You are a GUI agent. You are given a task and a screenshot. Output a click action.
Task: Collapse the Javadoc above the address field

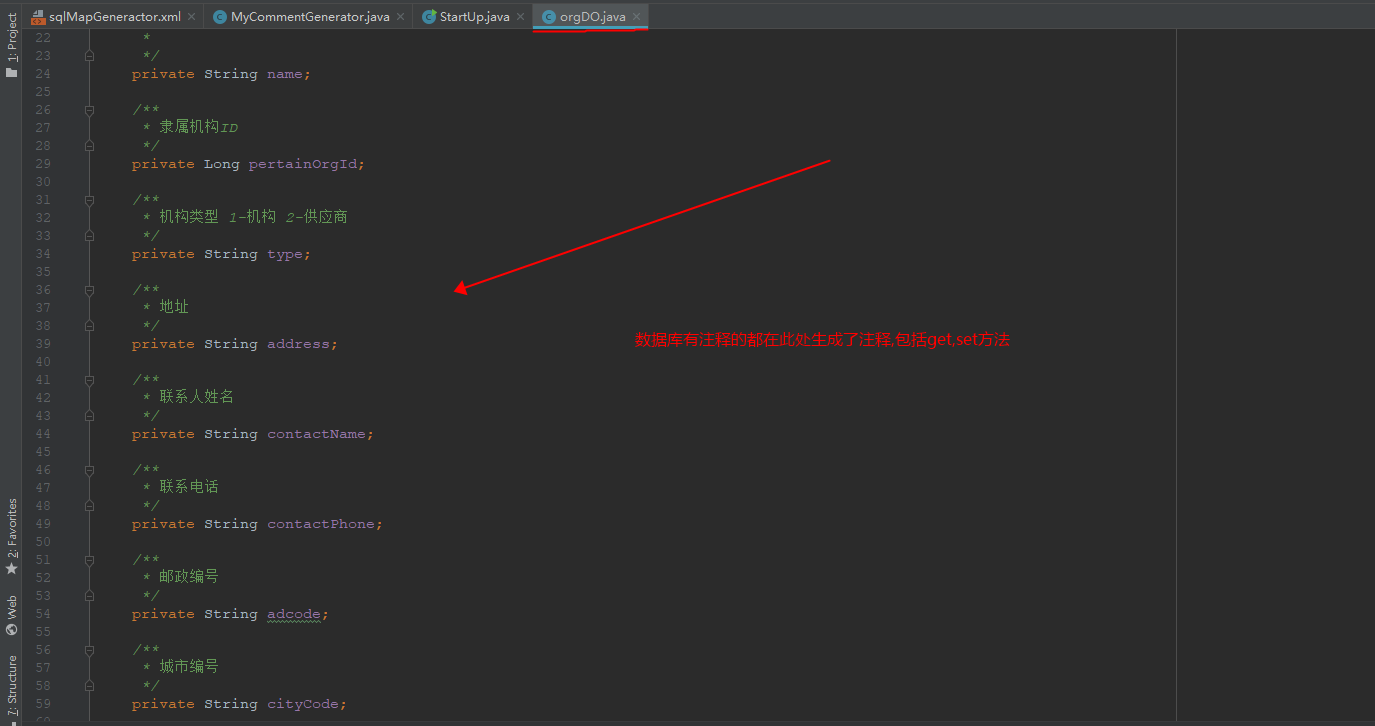[88, 289]
